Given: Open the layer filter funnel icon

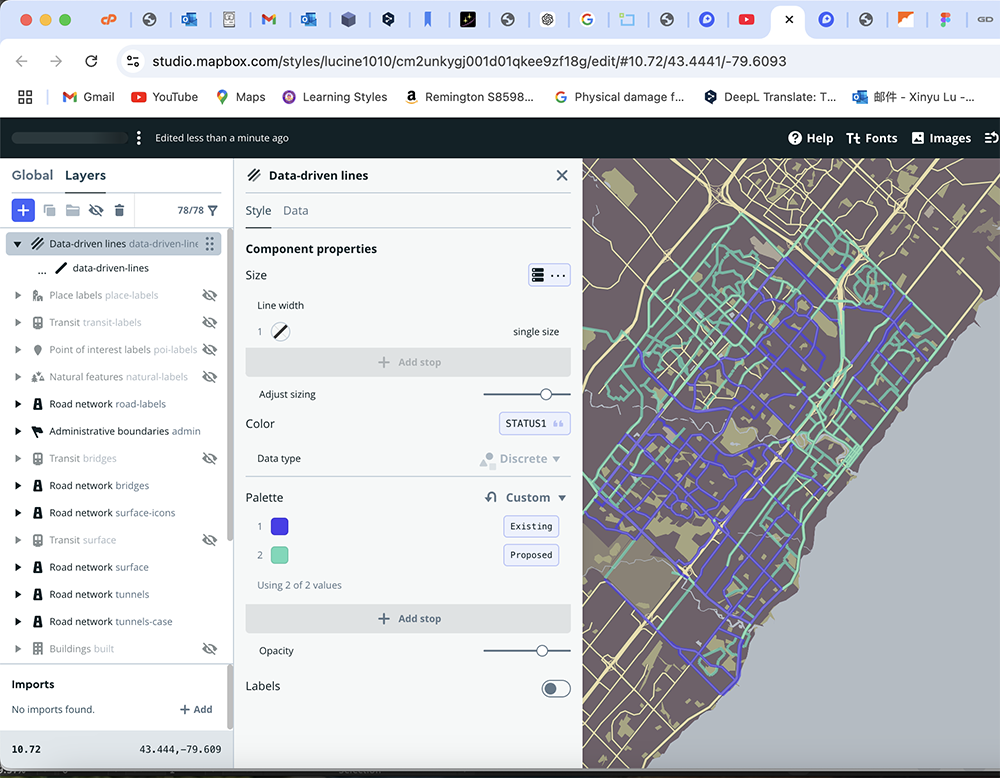Looking at the screenshot, I should [212, 210].
